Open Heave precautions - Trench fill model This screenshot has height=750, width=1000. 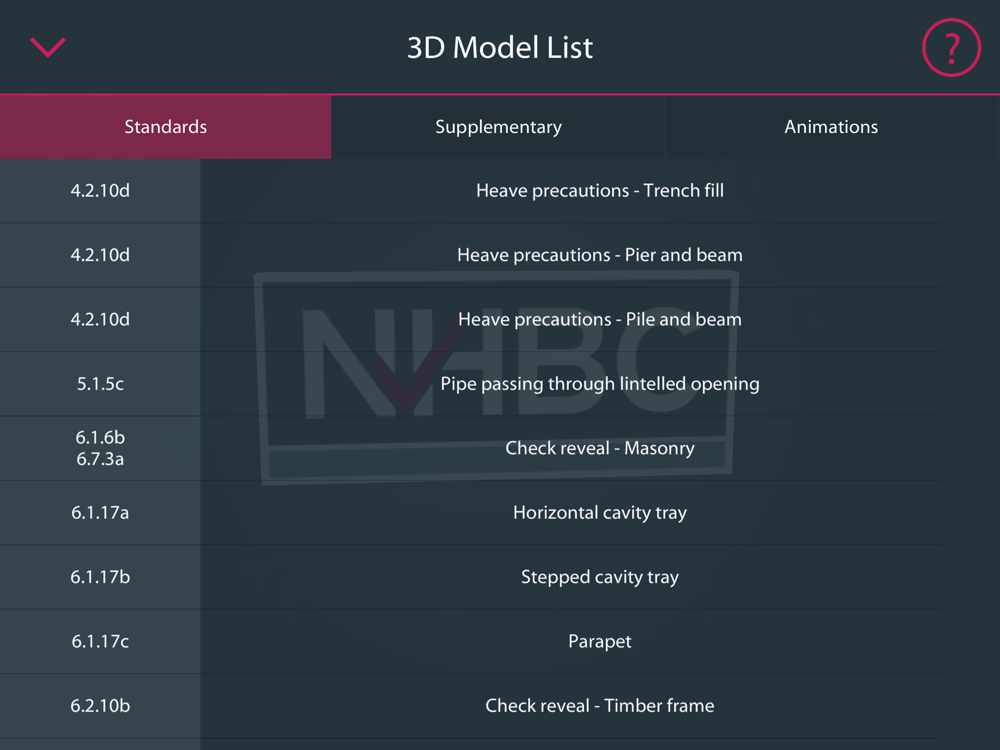click(600, 190)
